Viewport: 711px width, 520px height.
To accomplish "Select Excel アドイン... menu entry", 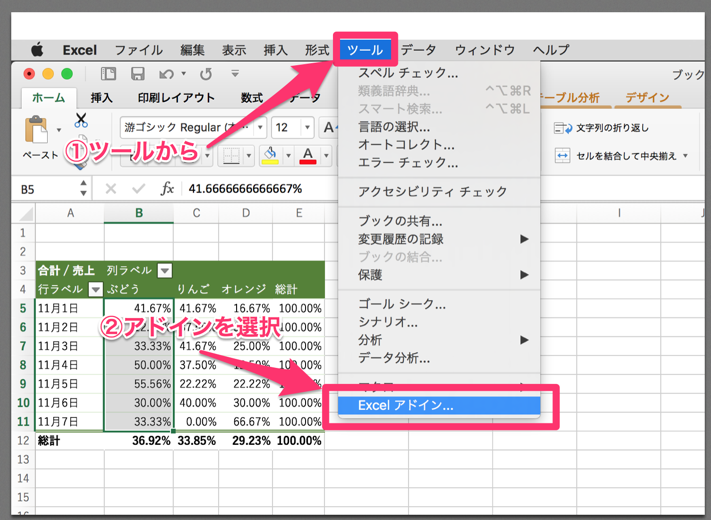I will pos(439,405).
